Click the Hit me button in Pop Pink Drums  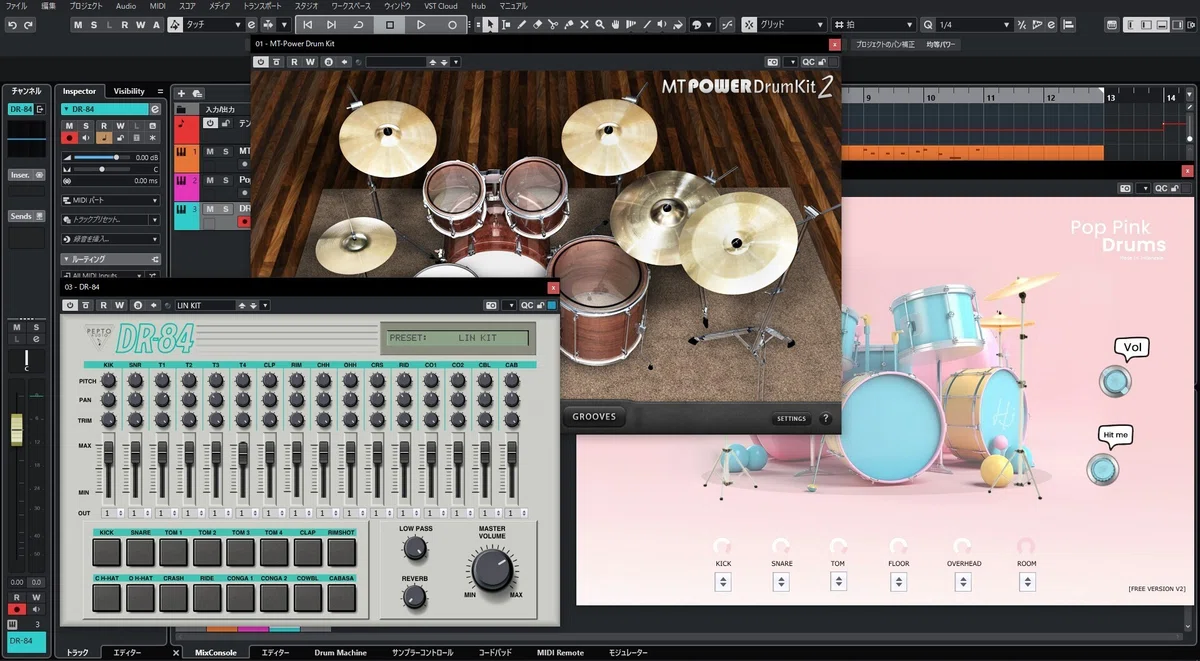1103,468
